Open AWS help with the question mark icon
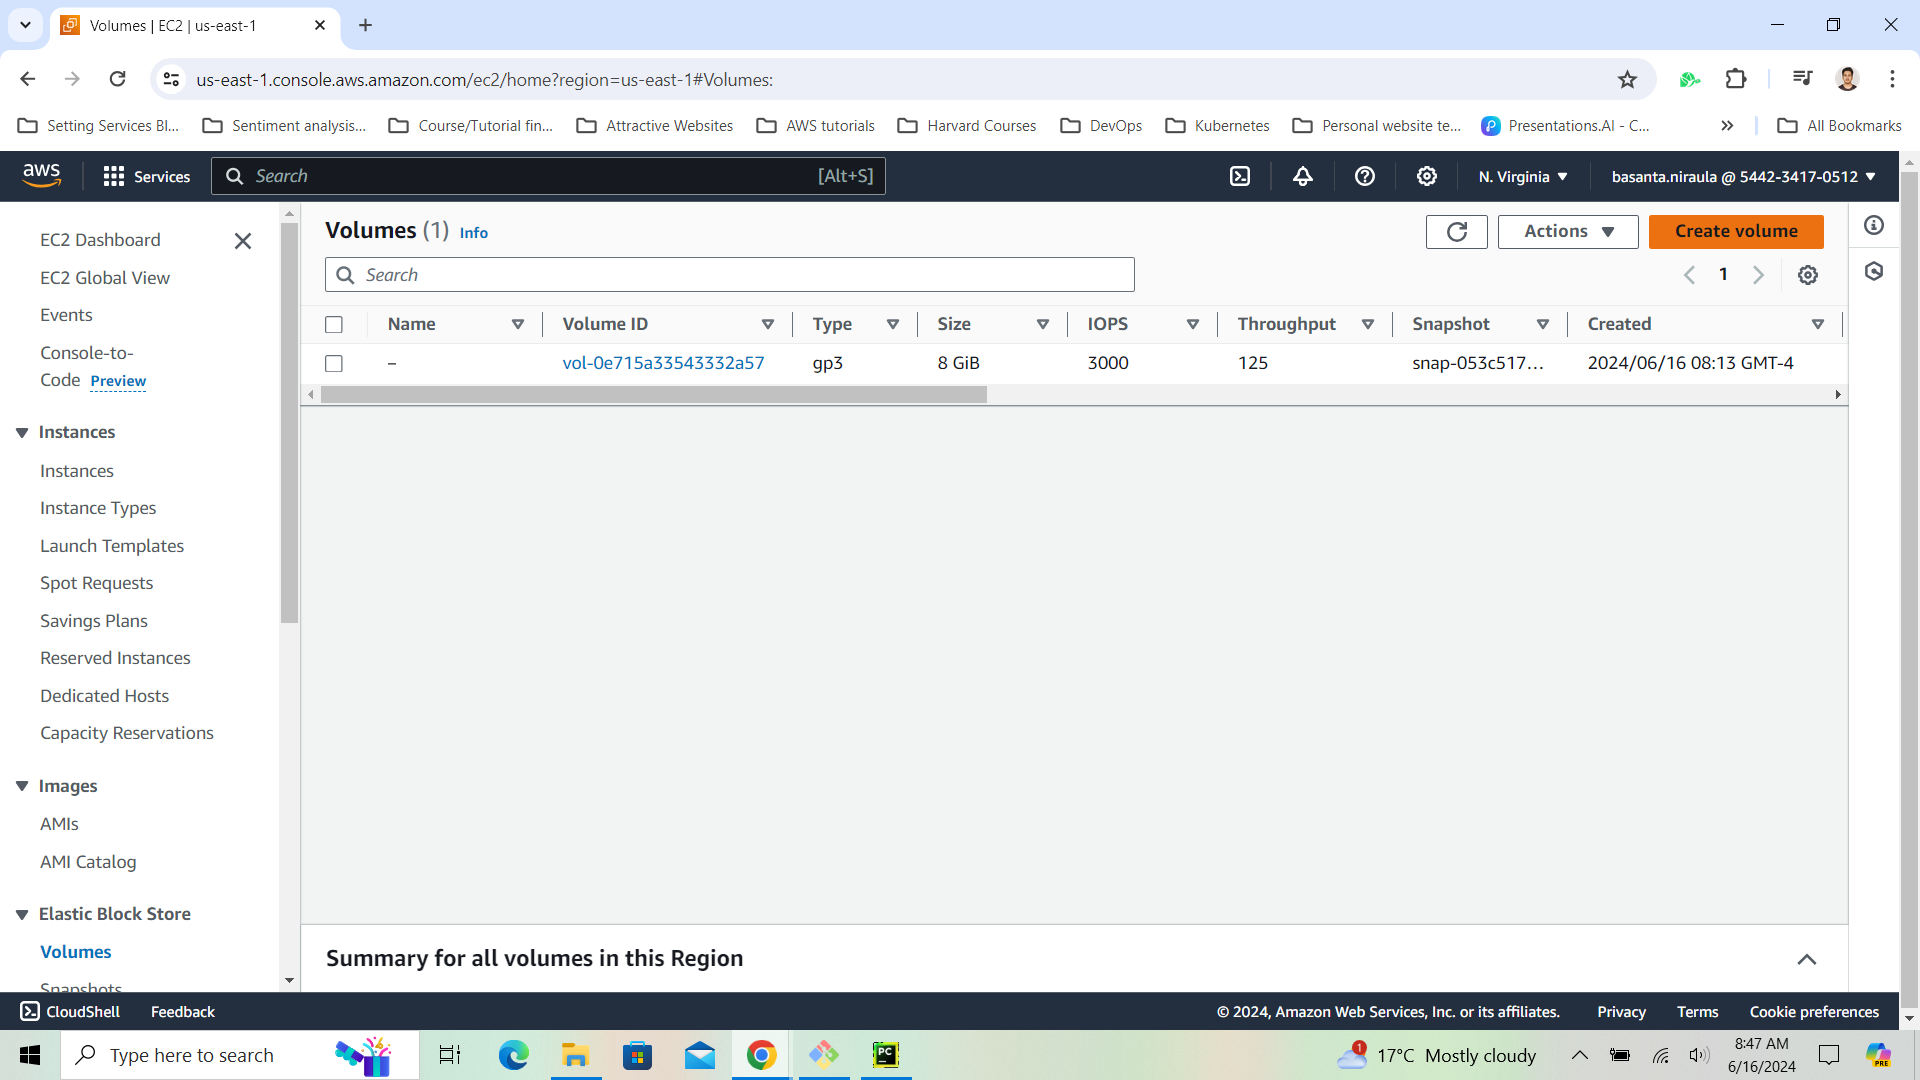Image resolution: width=1920 pixels, height=1080 pixels. pos(1365,176)
